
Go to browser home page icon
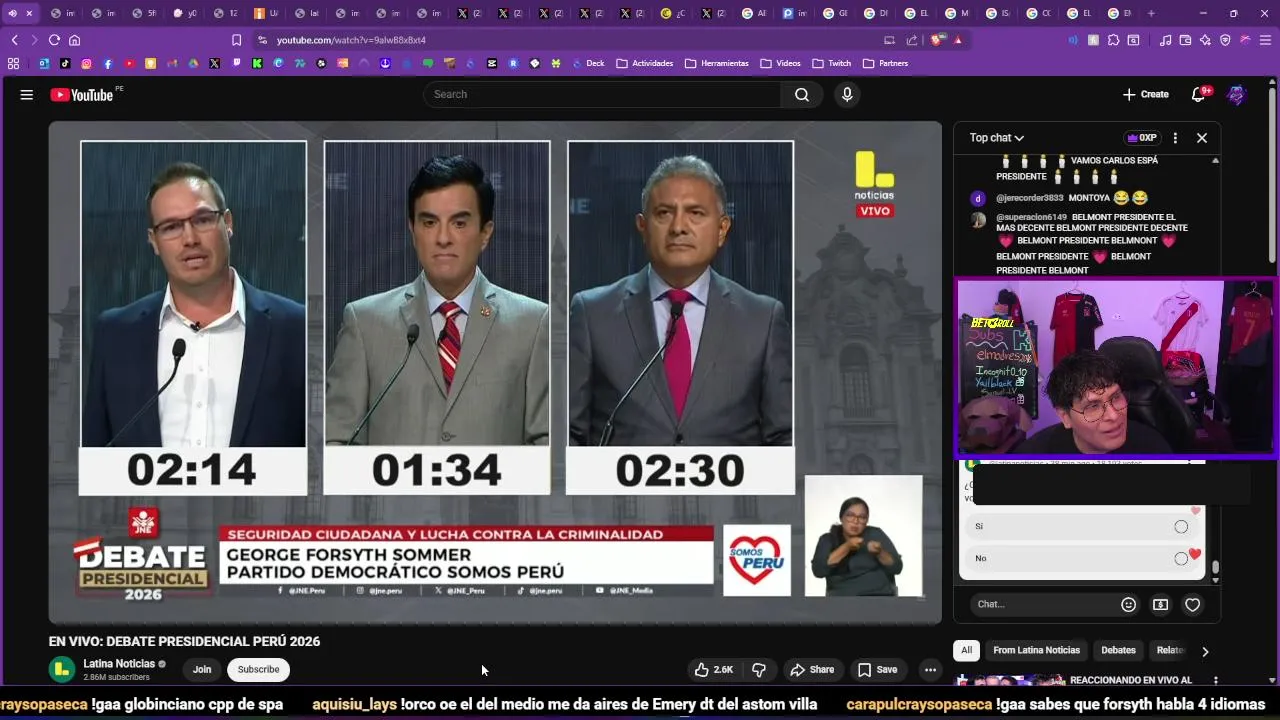click(x=74, y=40)
